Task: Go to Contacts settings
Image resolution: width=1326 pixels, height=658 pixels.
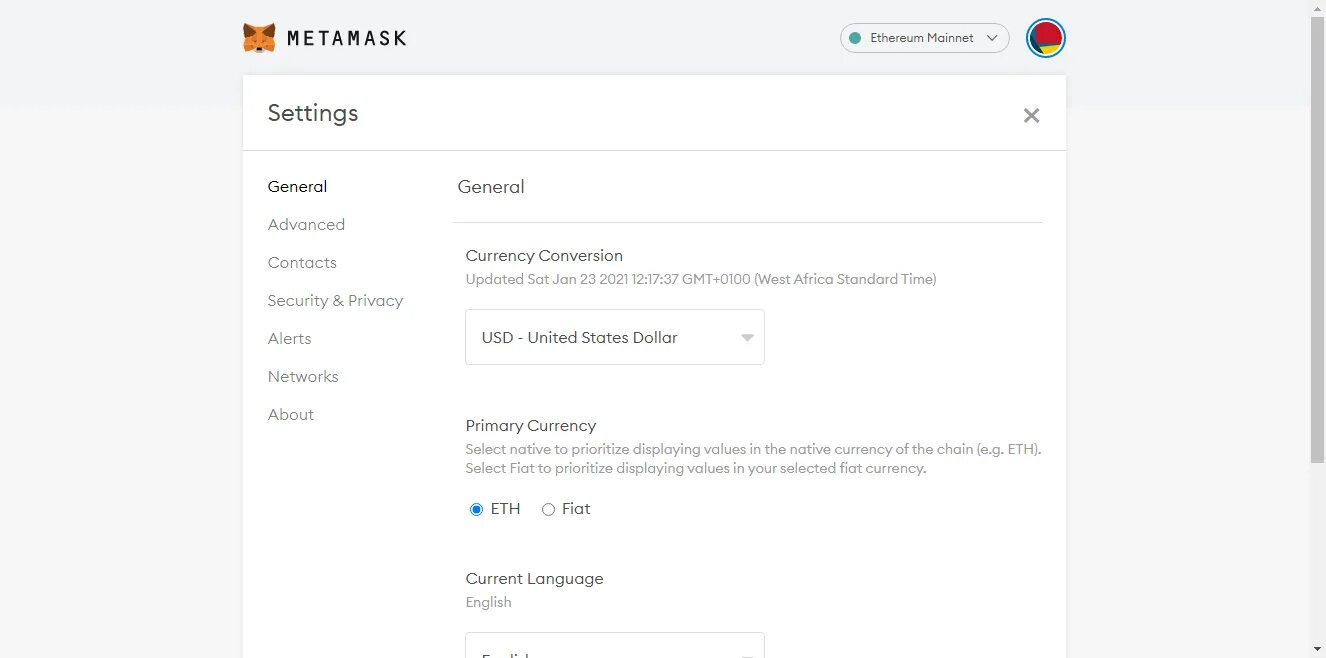Action: click(x=302, y=262)
